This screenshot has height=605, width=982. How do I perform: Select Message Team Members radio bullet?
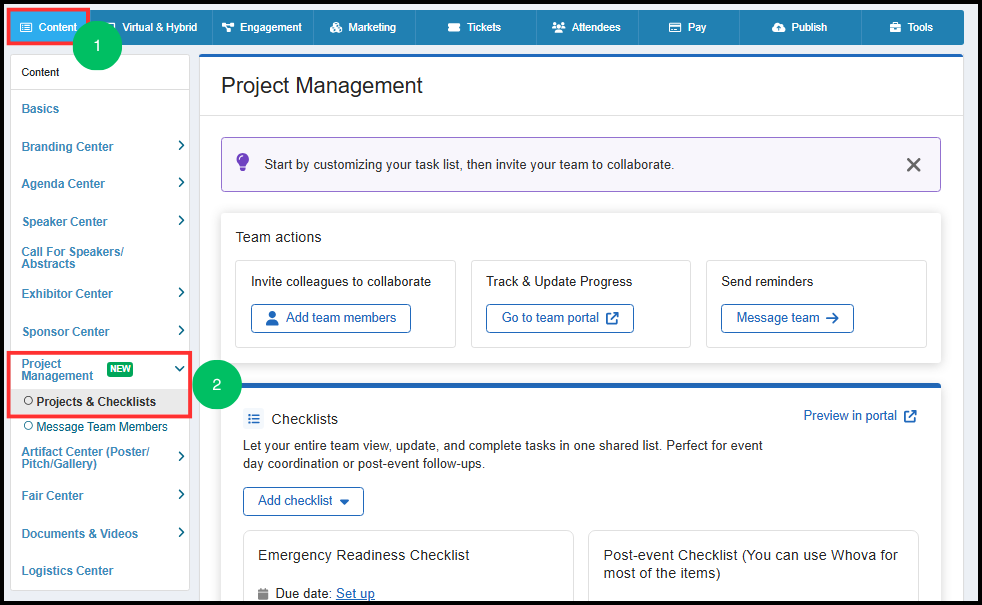pyautogui.click(x=28, y=426)
